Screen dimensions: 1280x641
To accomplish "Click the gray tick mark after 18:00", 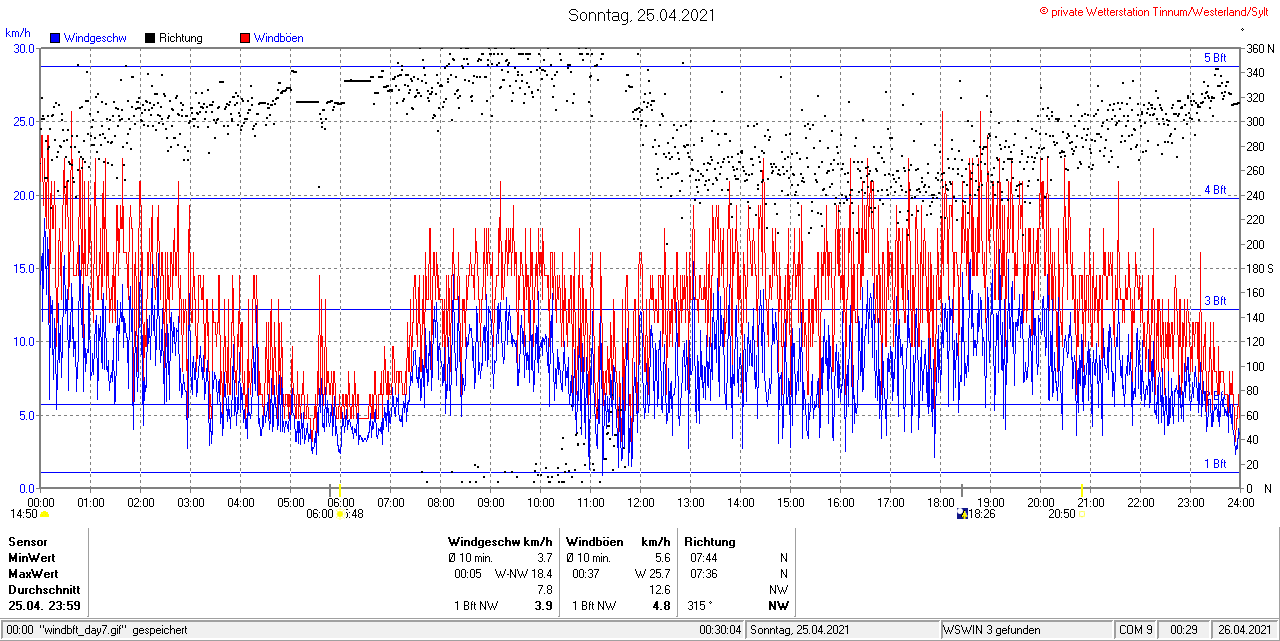I will pos(962,489).
